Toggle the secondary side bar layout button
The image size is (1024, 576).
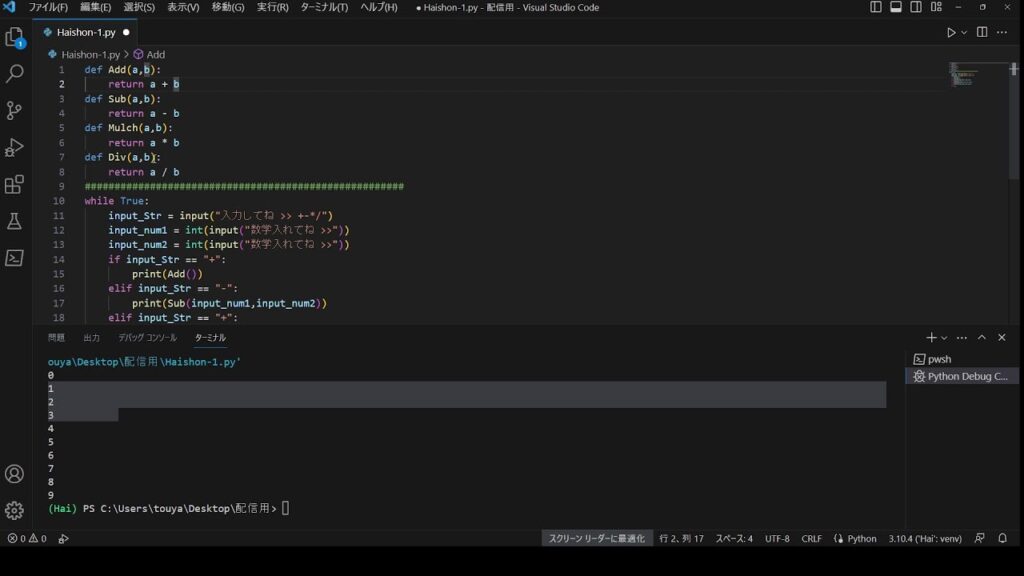point(916,7)
